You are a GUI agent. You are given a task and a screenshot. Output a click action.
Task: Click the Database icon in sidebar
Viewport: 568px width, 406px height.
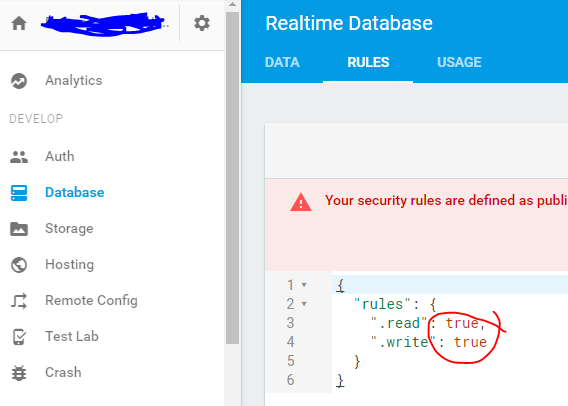[x=19, y=193]
